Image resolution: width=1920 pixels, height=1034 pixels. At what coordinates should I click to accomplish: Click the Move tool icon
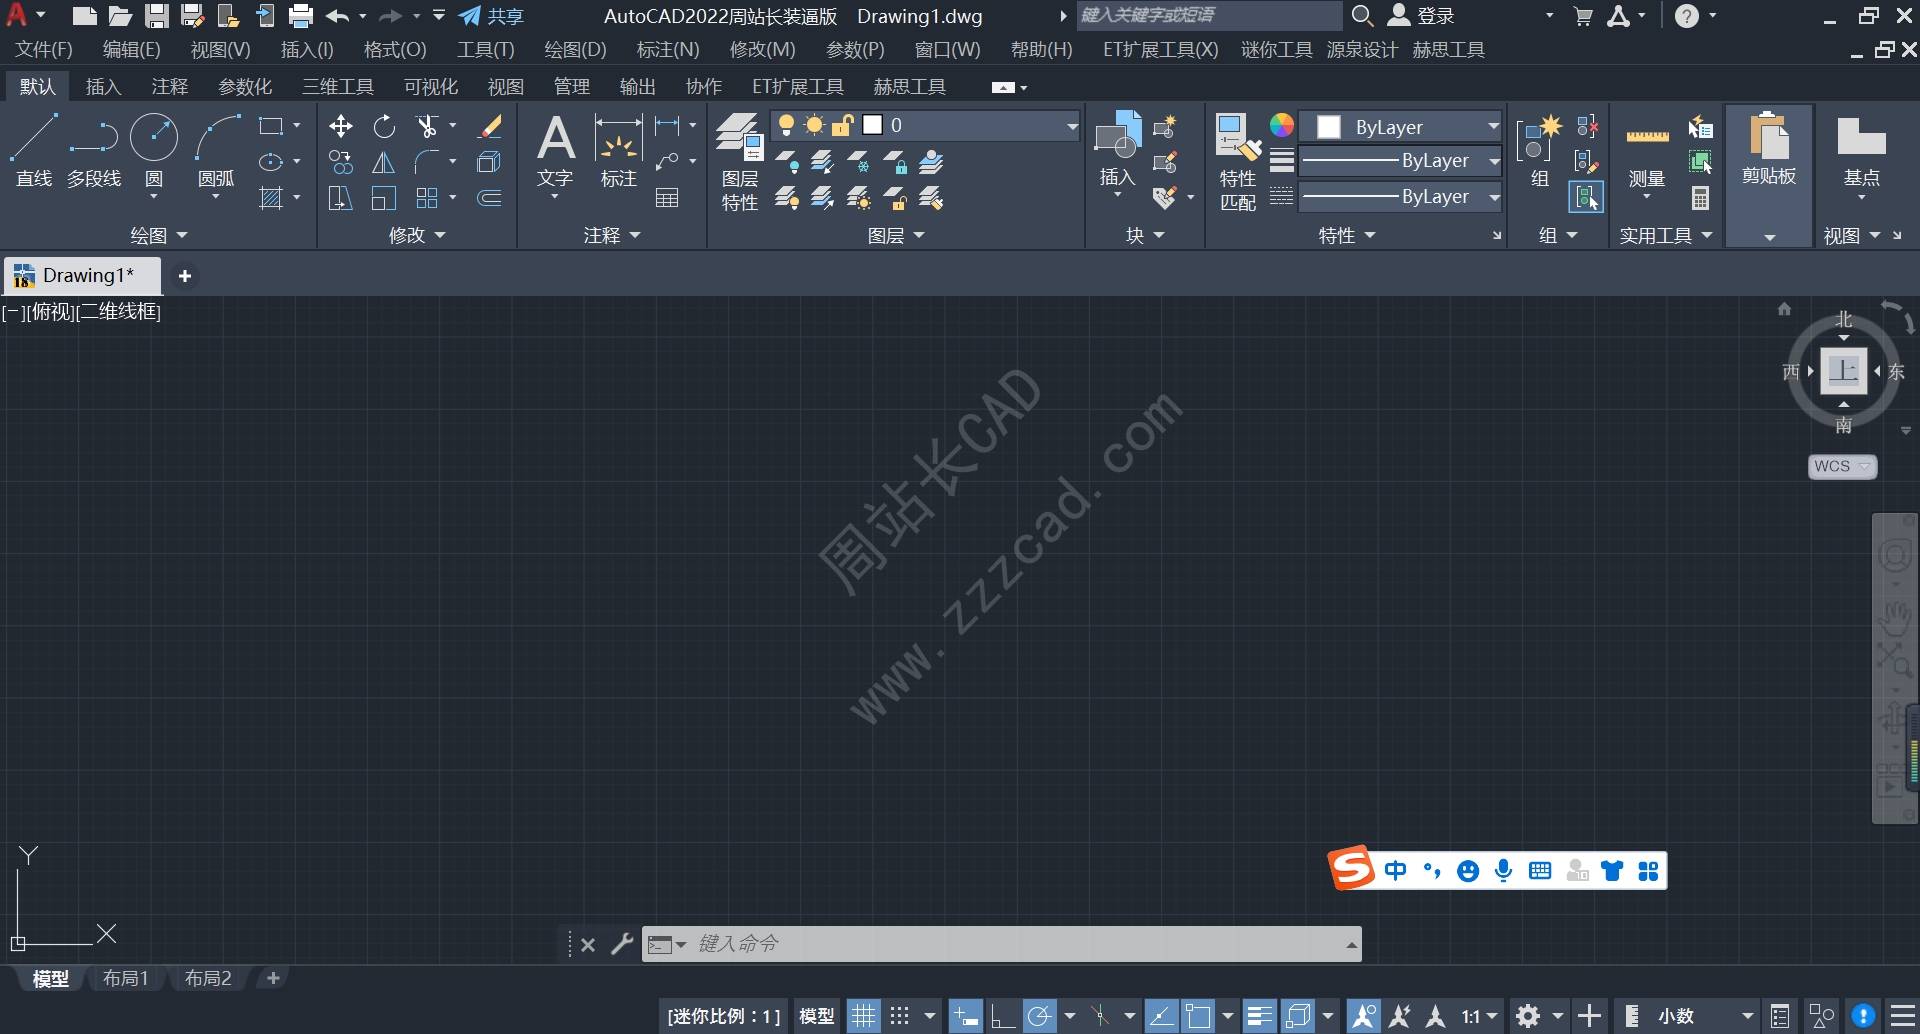pyautogui.click(x=341, y=126)
